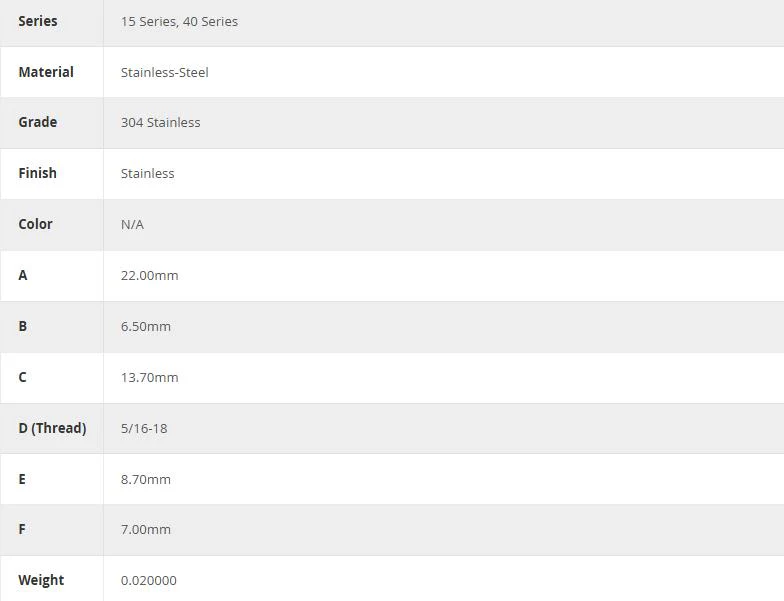784x601 pixels.
Task: Click the N/A color value
Action: [x=132, y=224]
